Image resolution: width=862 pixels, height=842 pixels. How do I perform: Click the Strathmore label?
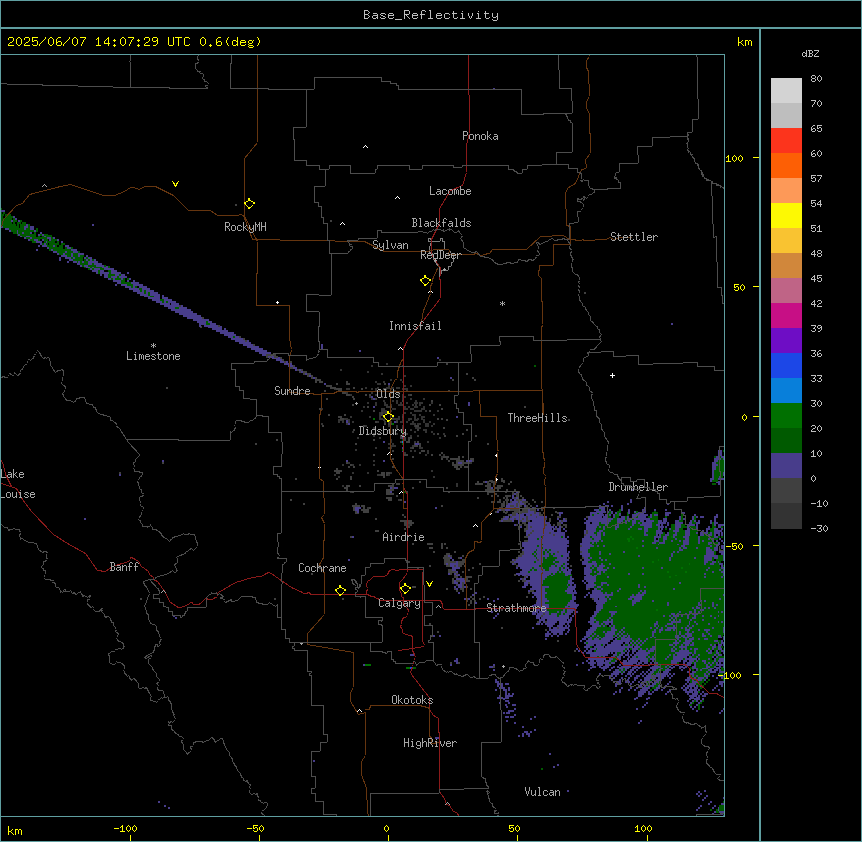tap(516, 608)
